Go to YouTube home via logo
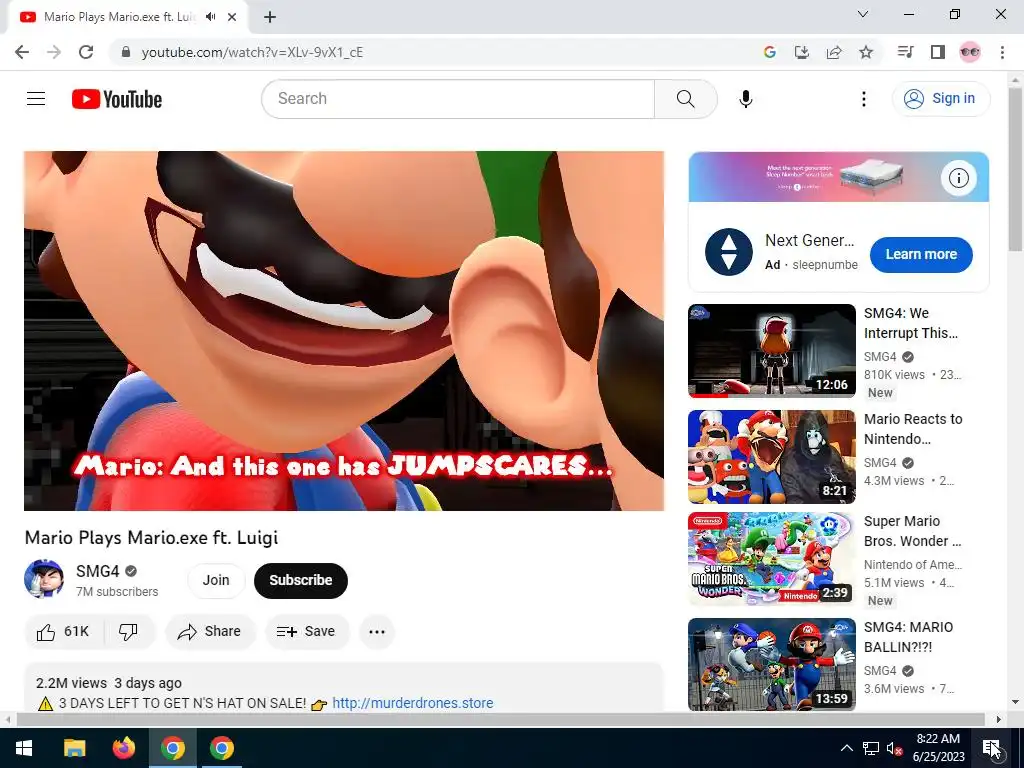Viewport: 1024px width, 768px height. tap(117, 99)
